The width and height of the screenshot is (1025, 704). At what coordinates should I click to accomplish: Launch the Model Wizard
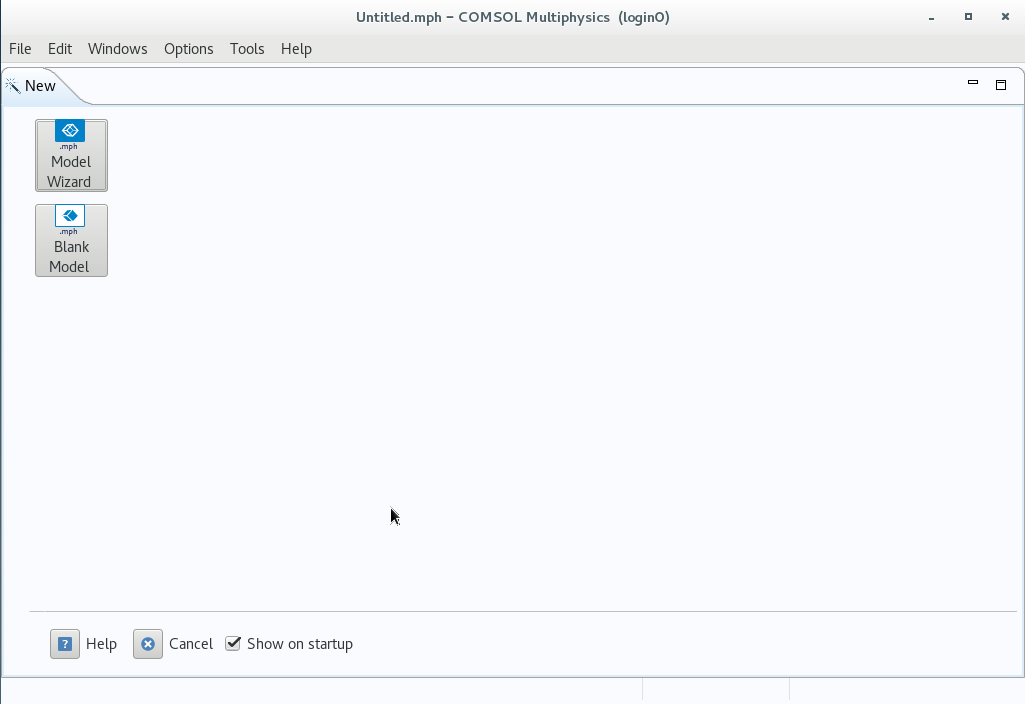[x=70, y=155]
